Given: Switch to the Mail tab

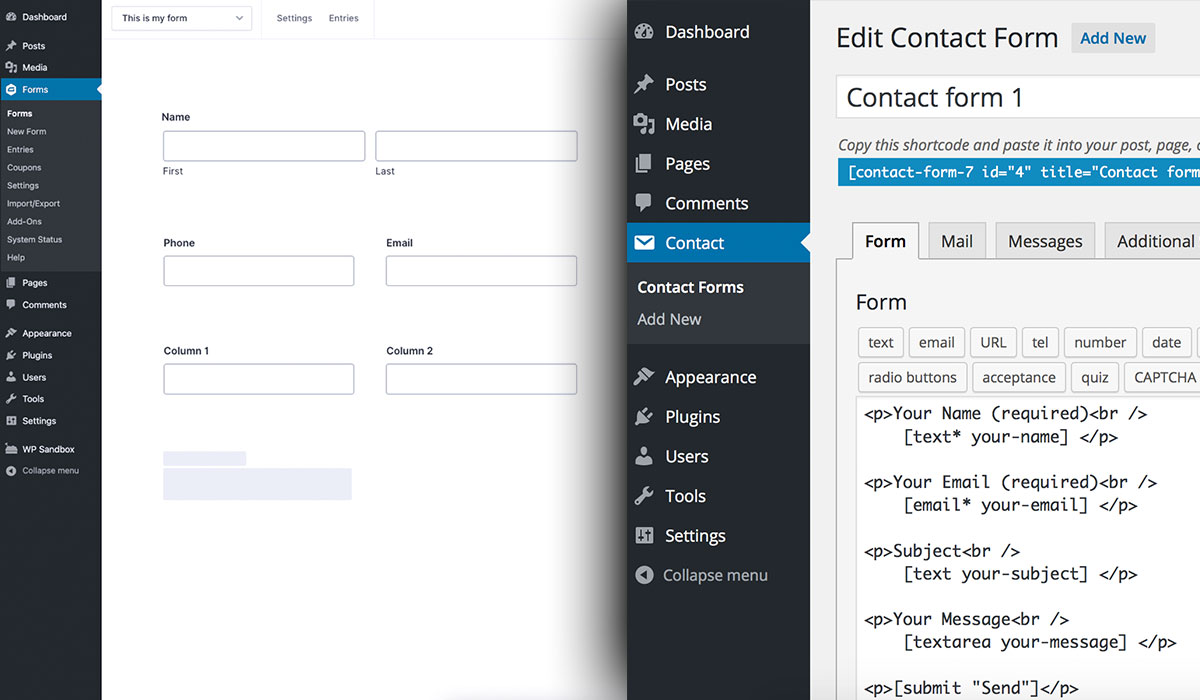Looking at the screenshot, I should (x=956, y=240).
